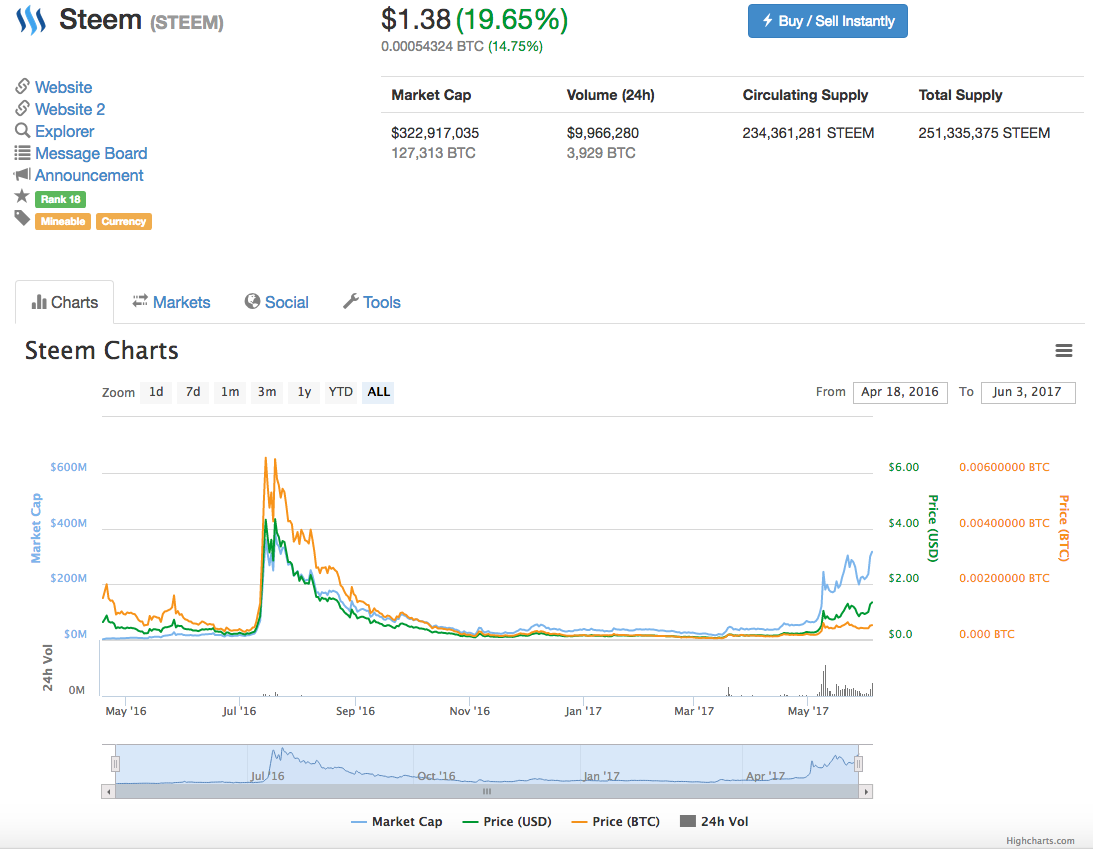
Task: Click the navigator left range handle
Action: pyautogui.click(x=116, y=764)
